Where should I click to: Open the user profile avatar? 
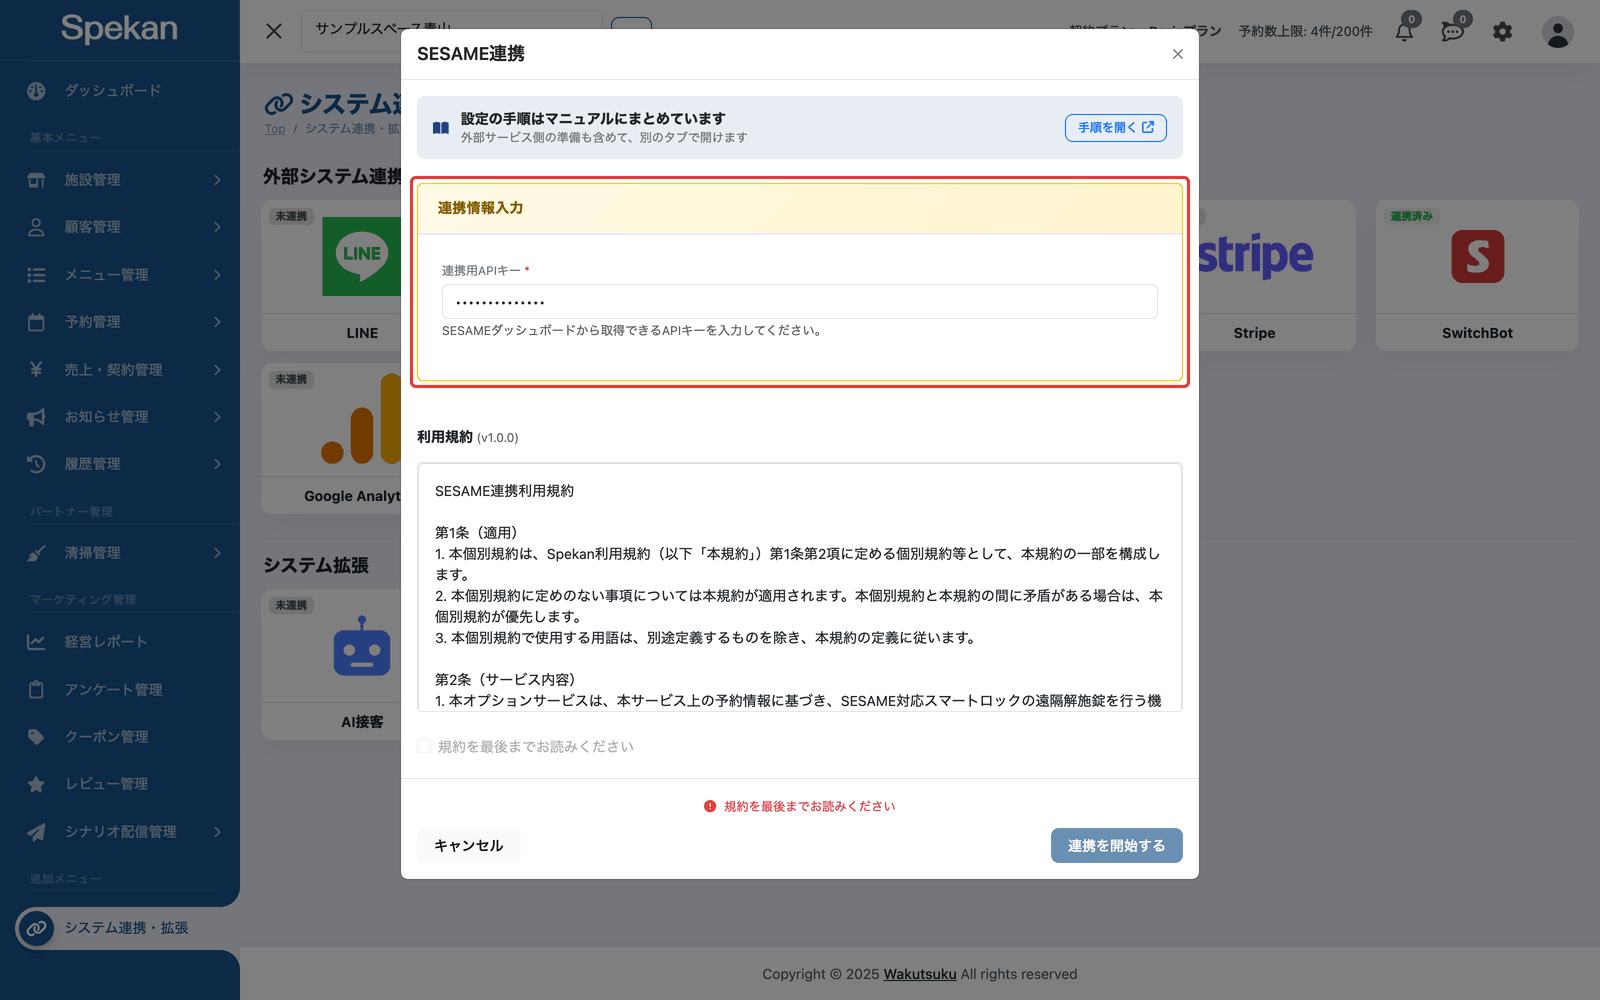(x=1557, y=32)
